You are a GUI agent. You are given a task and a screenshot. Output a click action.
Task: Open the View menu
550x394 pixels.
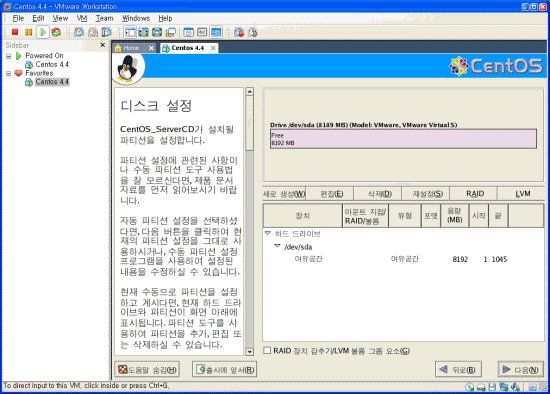pos(60,18)
